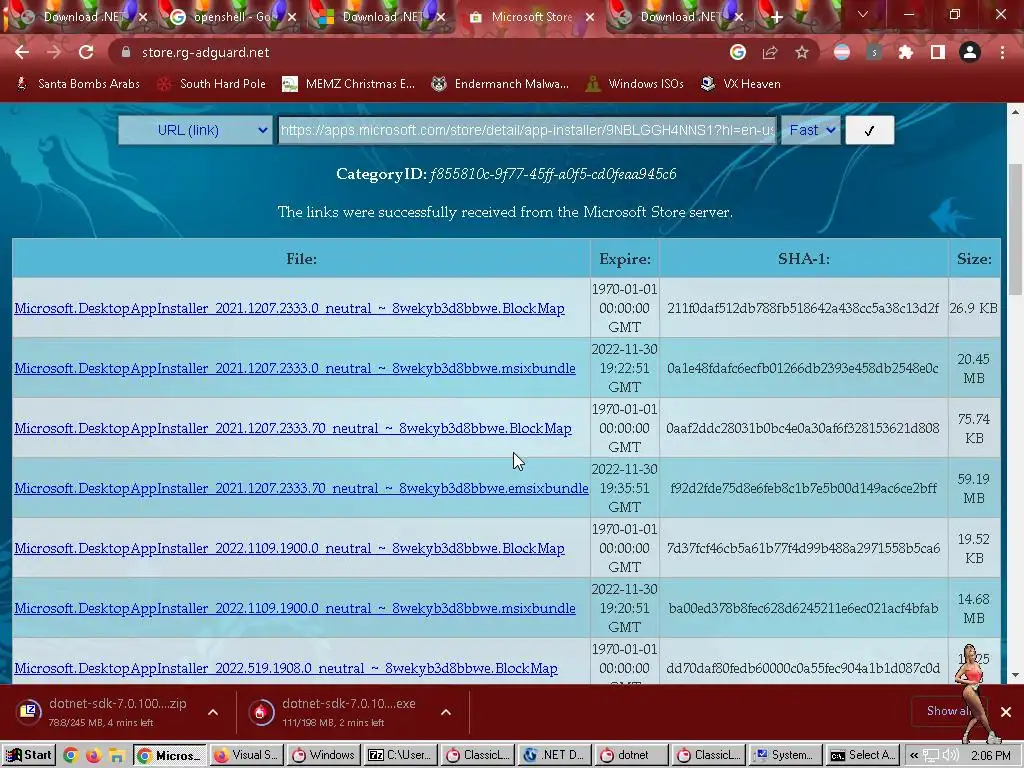
Task: Open the Fast ring dropdown
Action: tap(810, 130)
